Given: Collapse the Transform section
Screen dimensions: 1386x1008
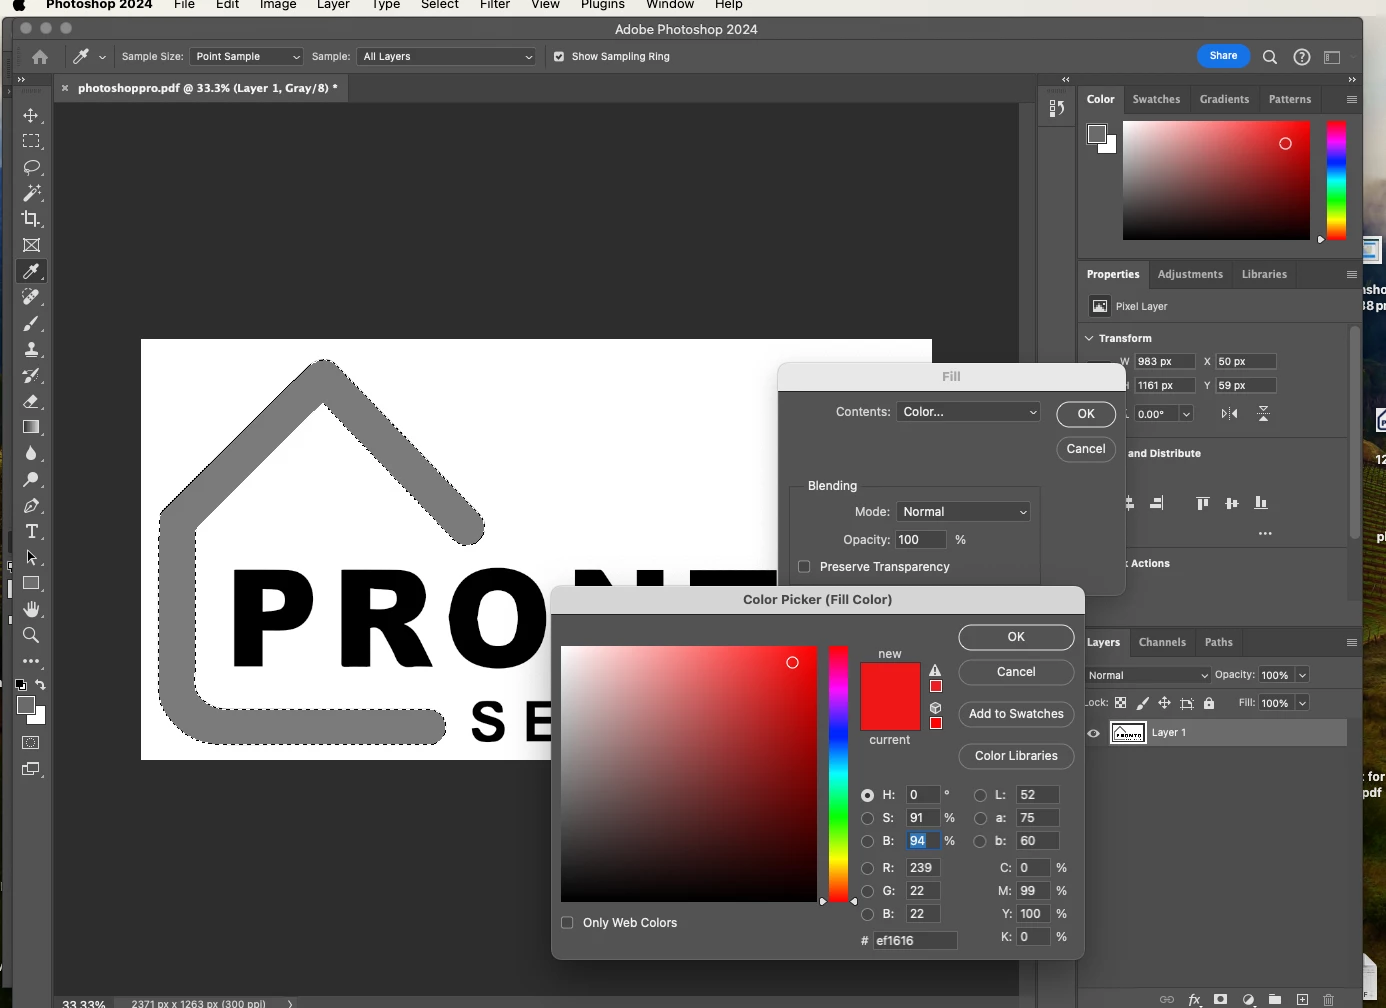Looking at the screenshot, I should 1090,338.
